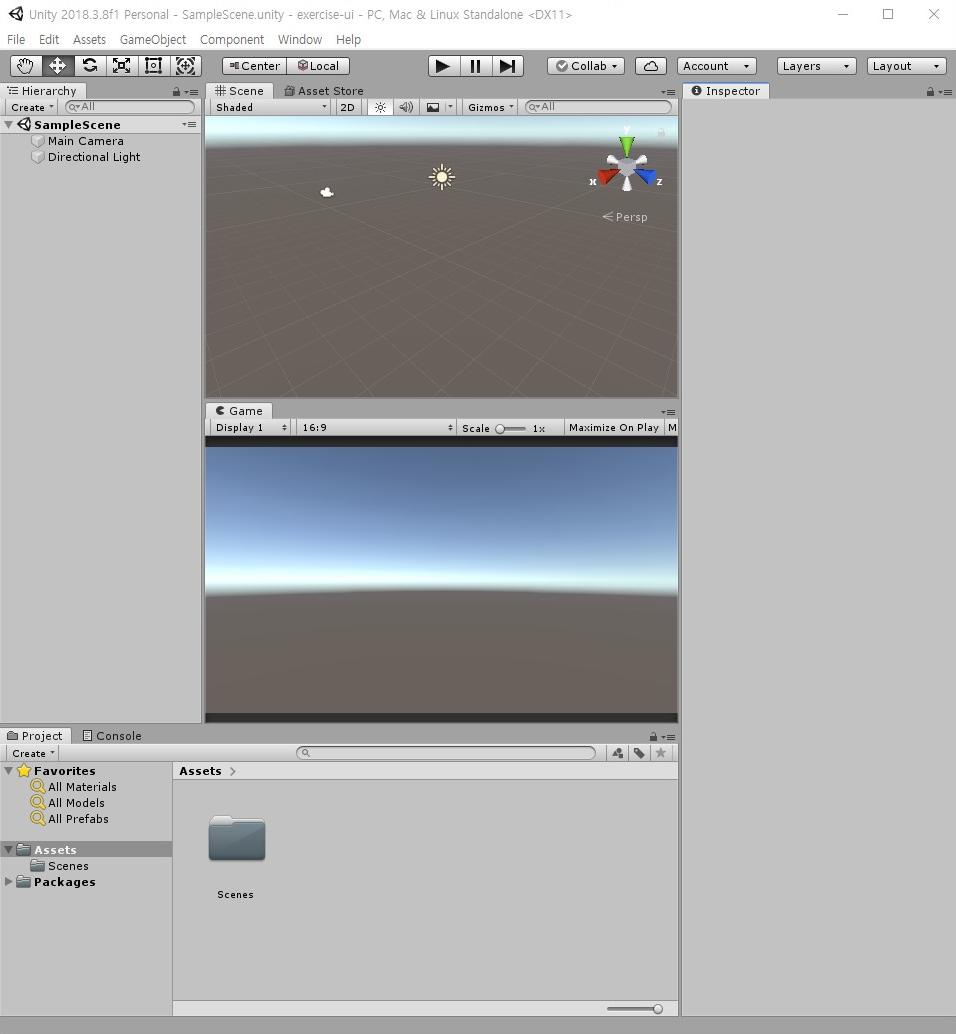Open the cloud Services button

[651, 66]
